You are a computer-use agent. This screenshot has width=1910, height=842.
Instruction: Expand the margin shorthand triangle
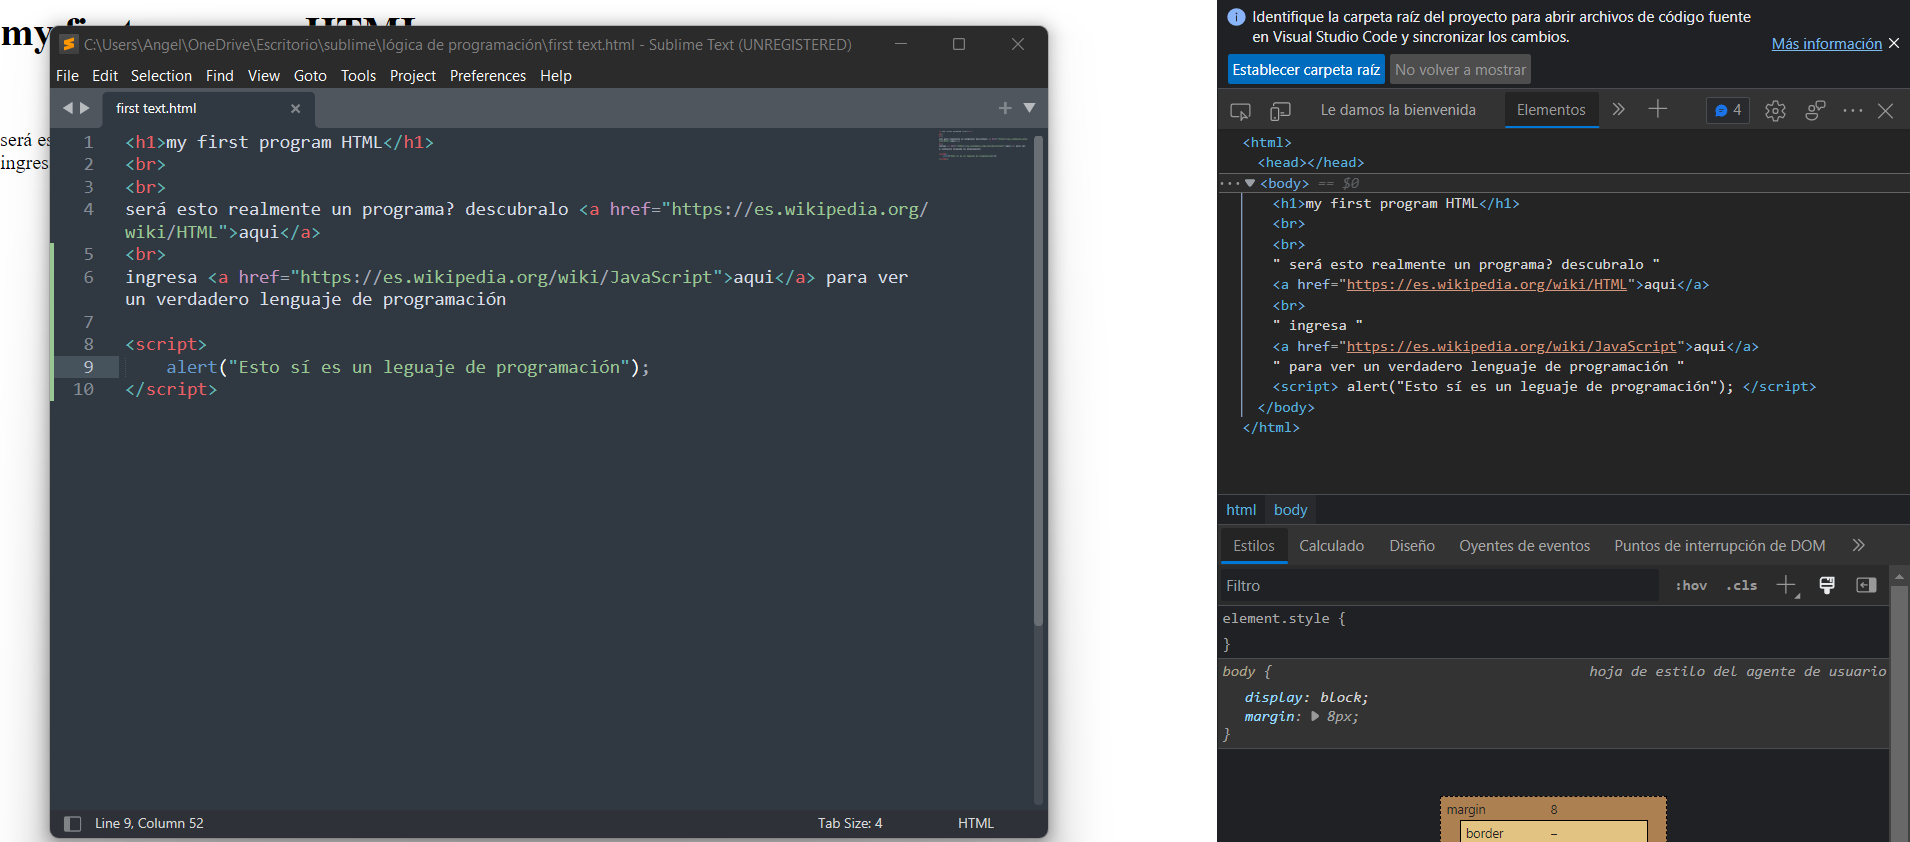coord(1315,716)
